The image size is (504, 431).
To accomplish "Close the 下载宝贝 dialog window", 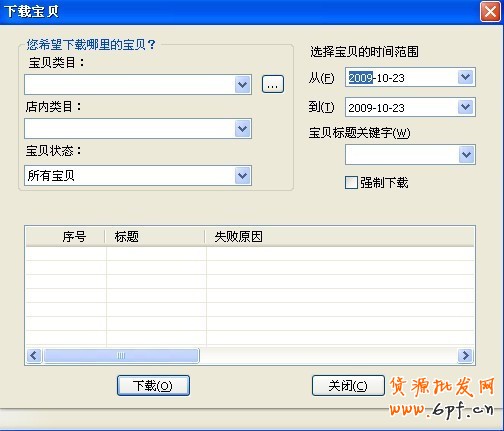I will pyautogui.click(x=490, y=12).
